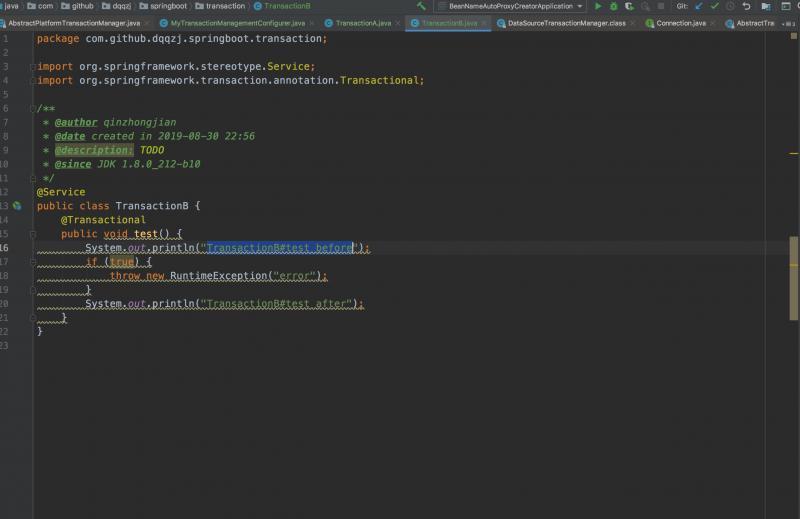Click the github breadcrumb in navigation bar
The width and height of the screenshot is (800, 519).
click(82, 6)
